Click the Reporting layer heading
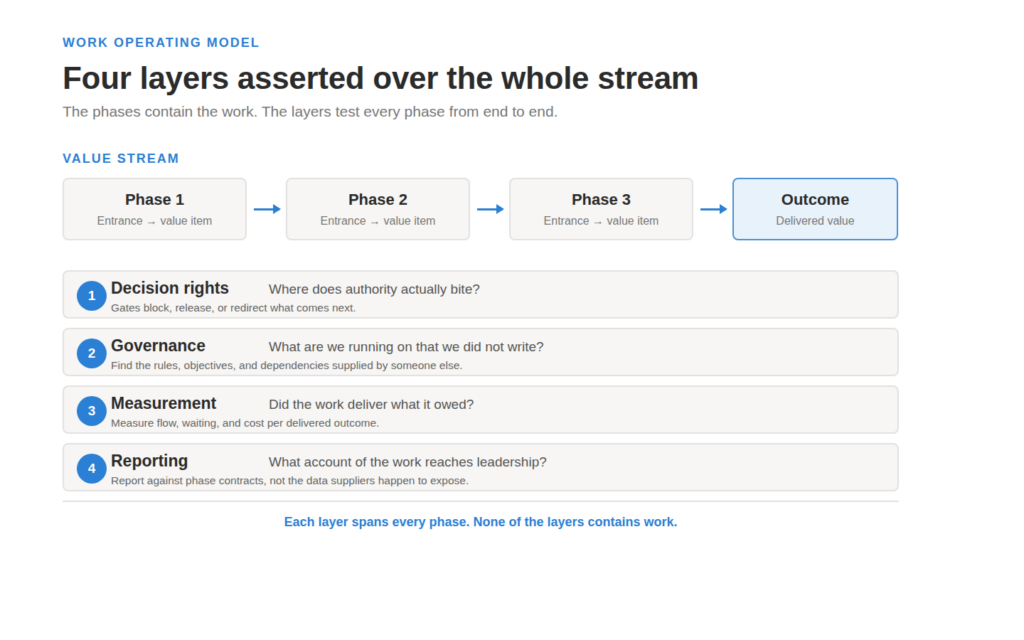 pyautogui.click(x=150, y=461)
